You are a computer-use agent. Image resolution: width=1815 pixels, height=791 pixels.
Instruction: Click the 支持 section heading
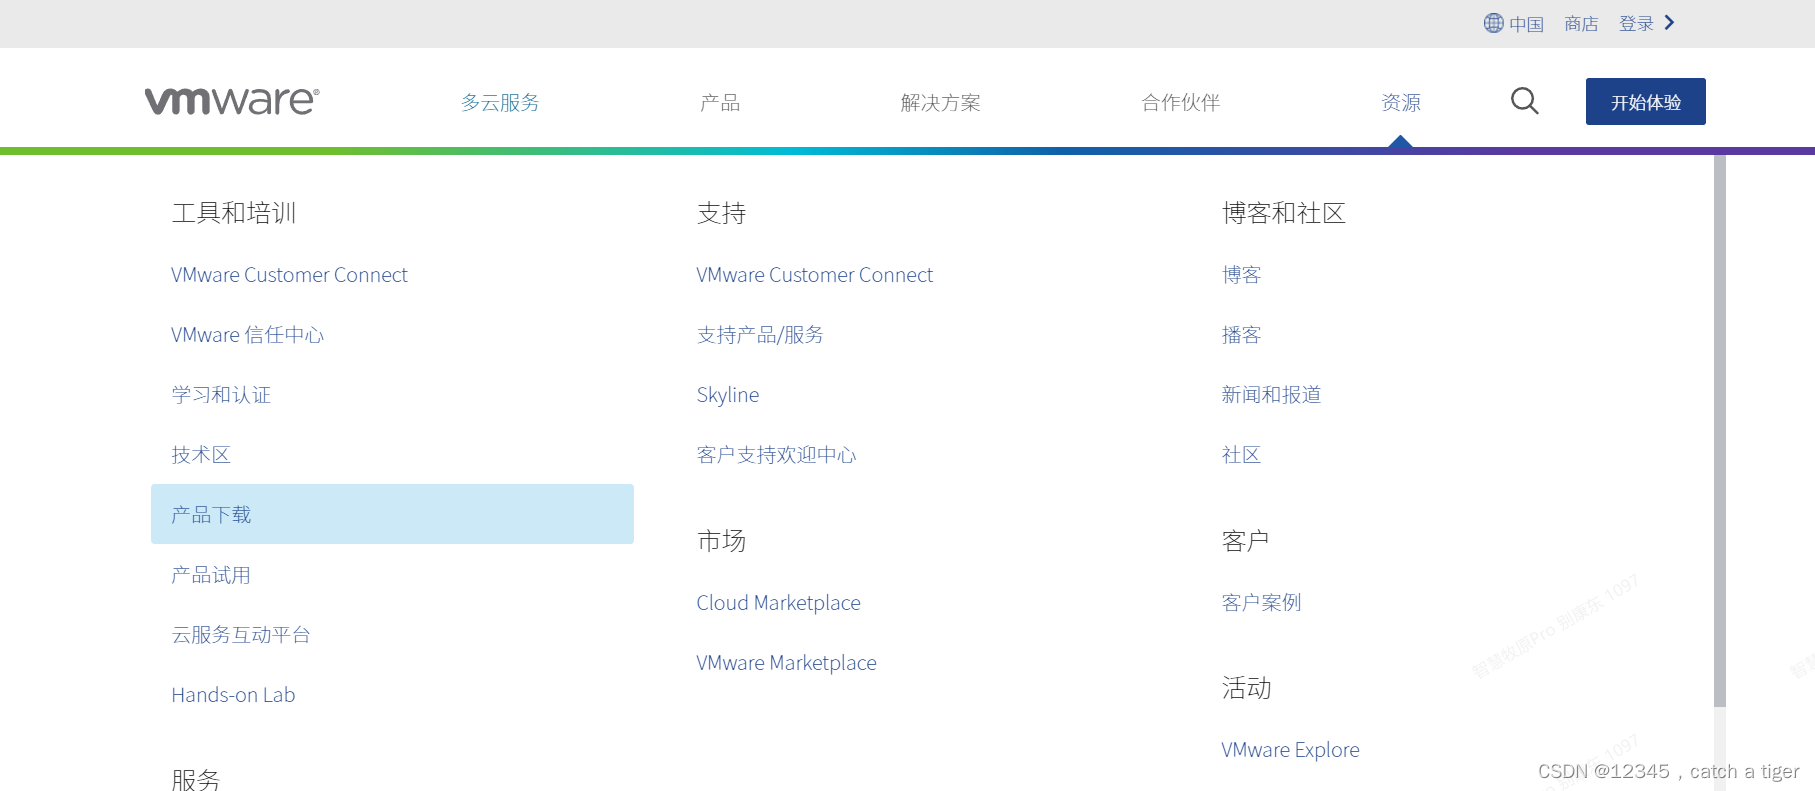pyautogui.click(x=721, y=213)
